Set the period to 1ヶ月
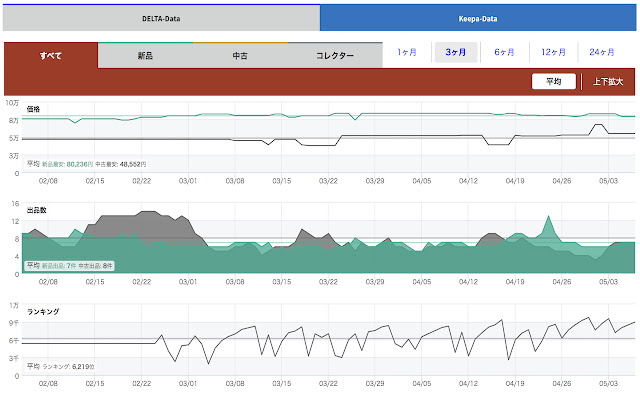640x400 pixels. [407, 52]
